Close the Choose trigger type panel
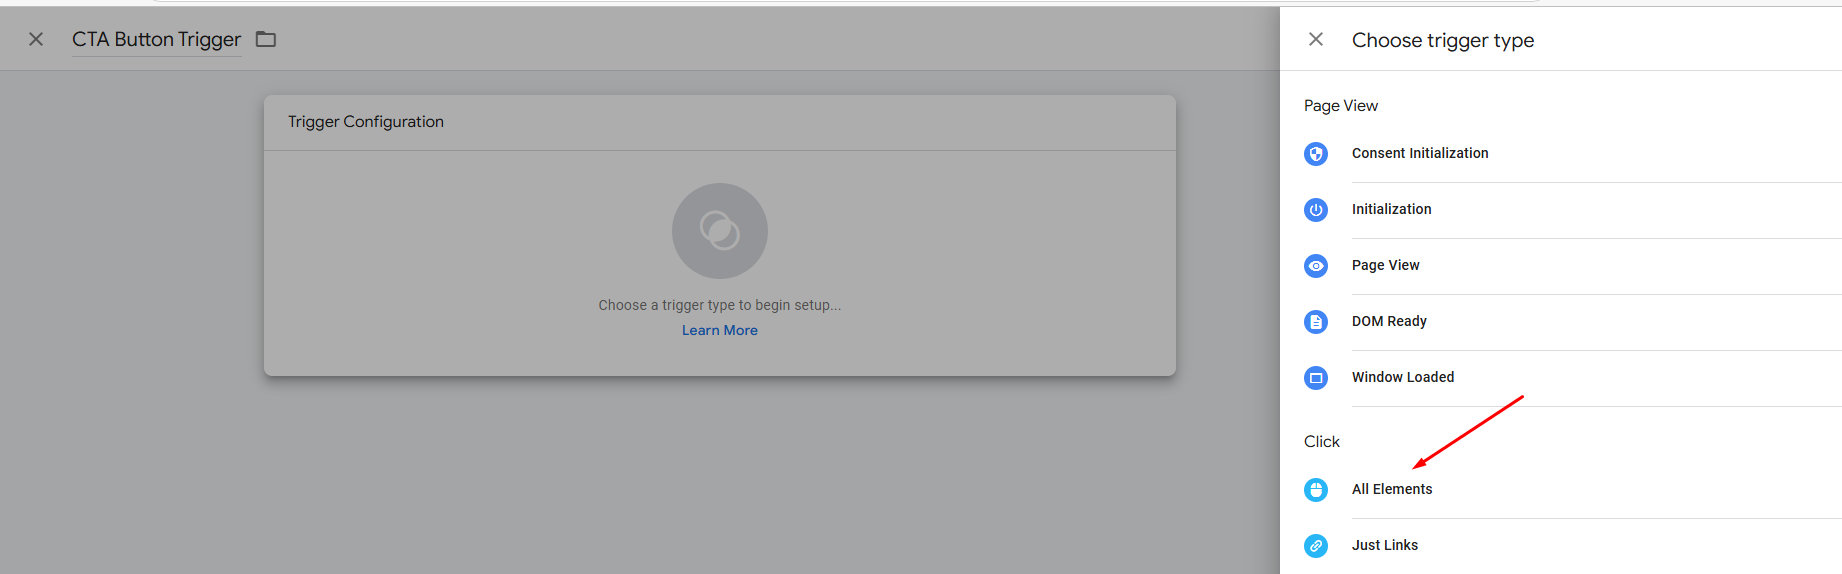The image size is (1842, 574). pos(1316,39)
